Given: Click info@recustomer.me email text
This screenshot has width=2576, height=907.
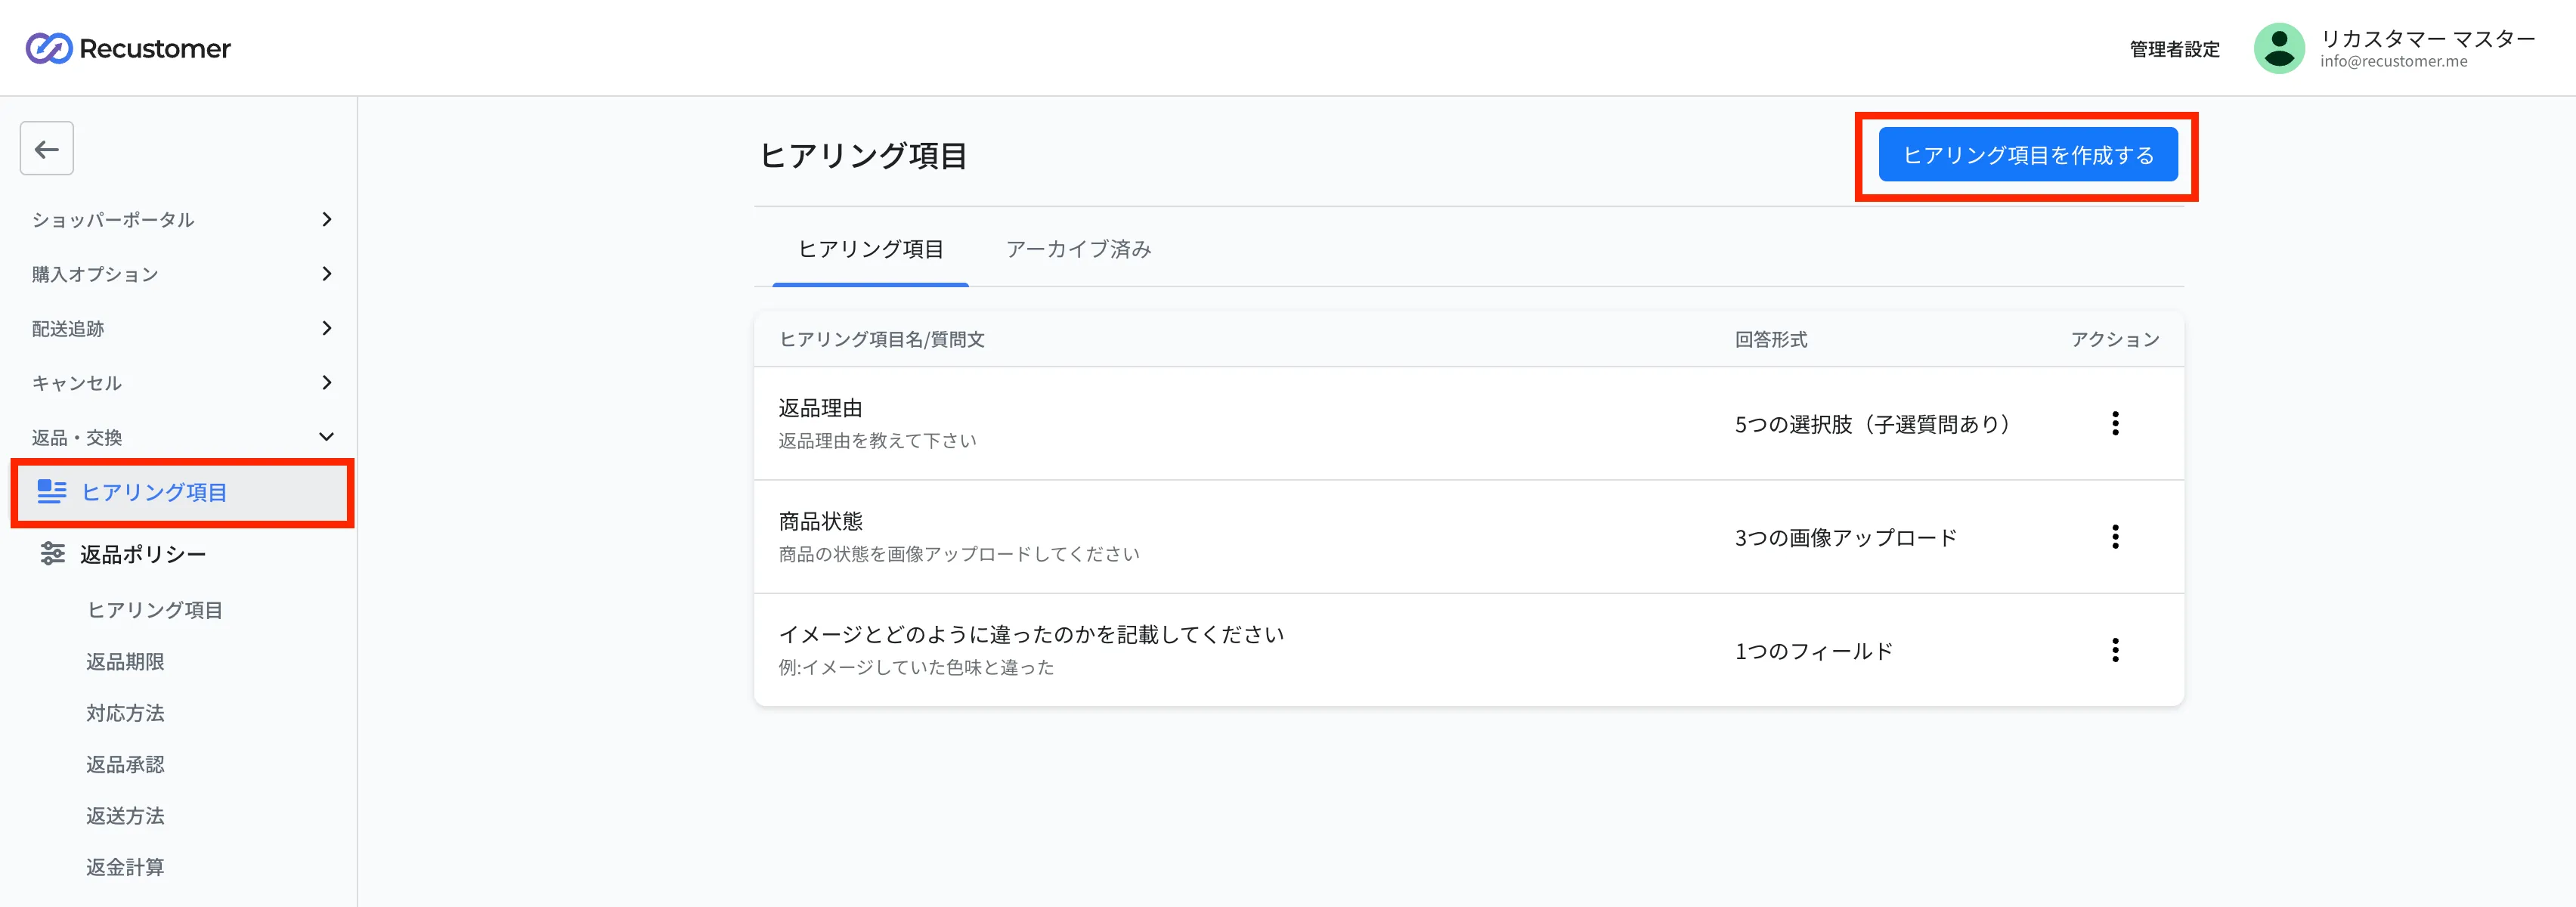Looking at the screenshot, I should pos(2393,61).
